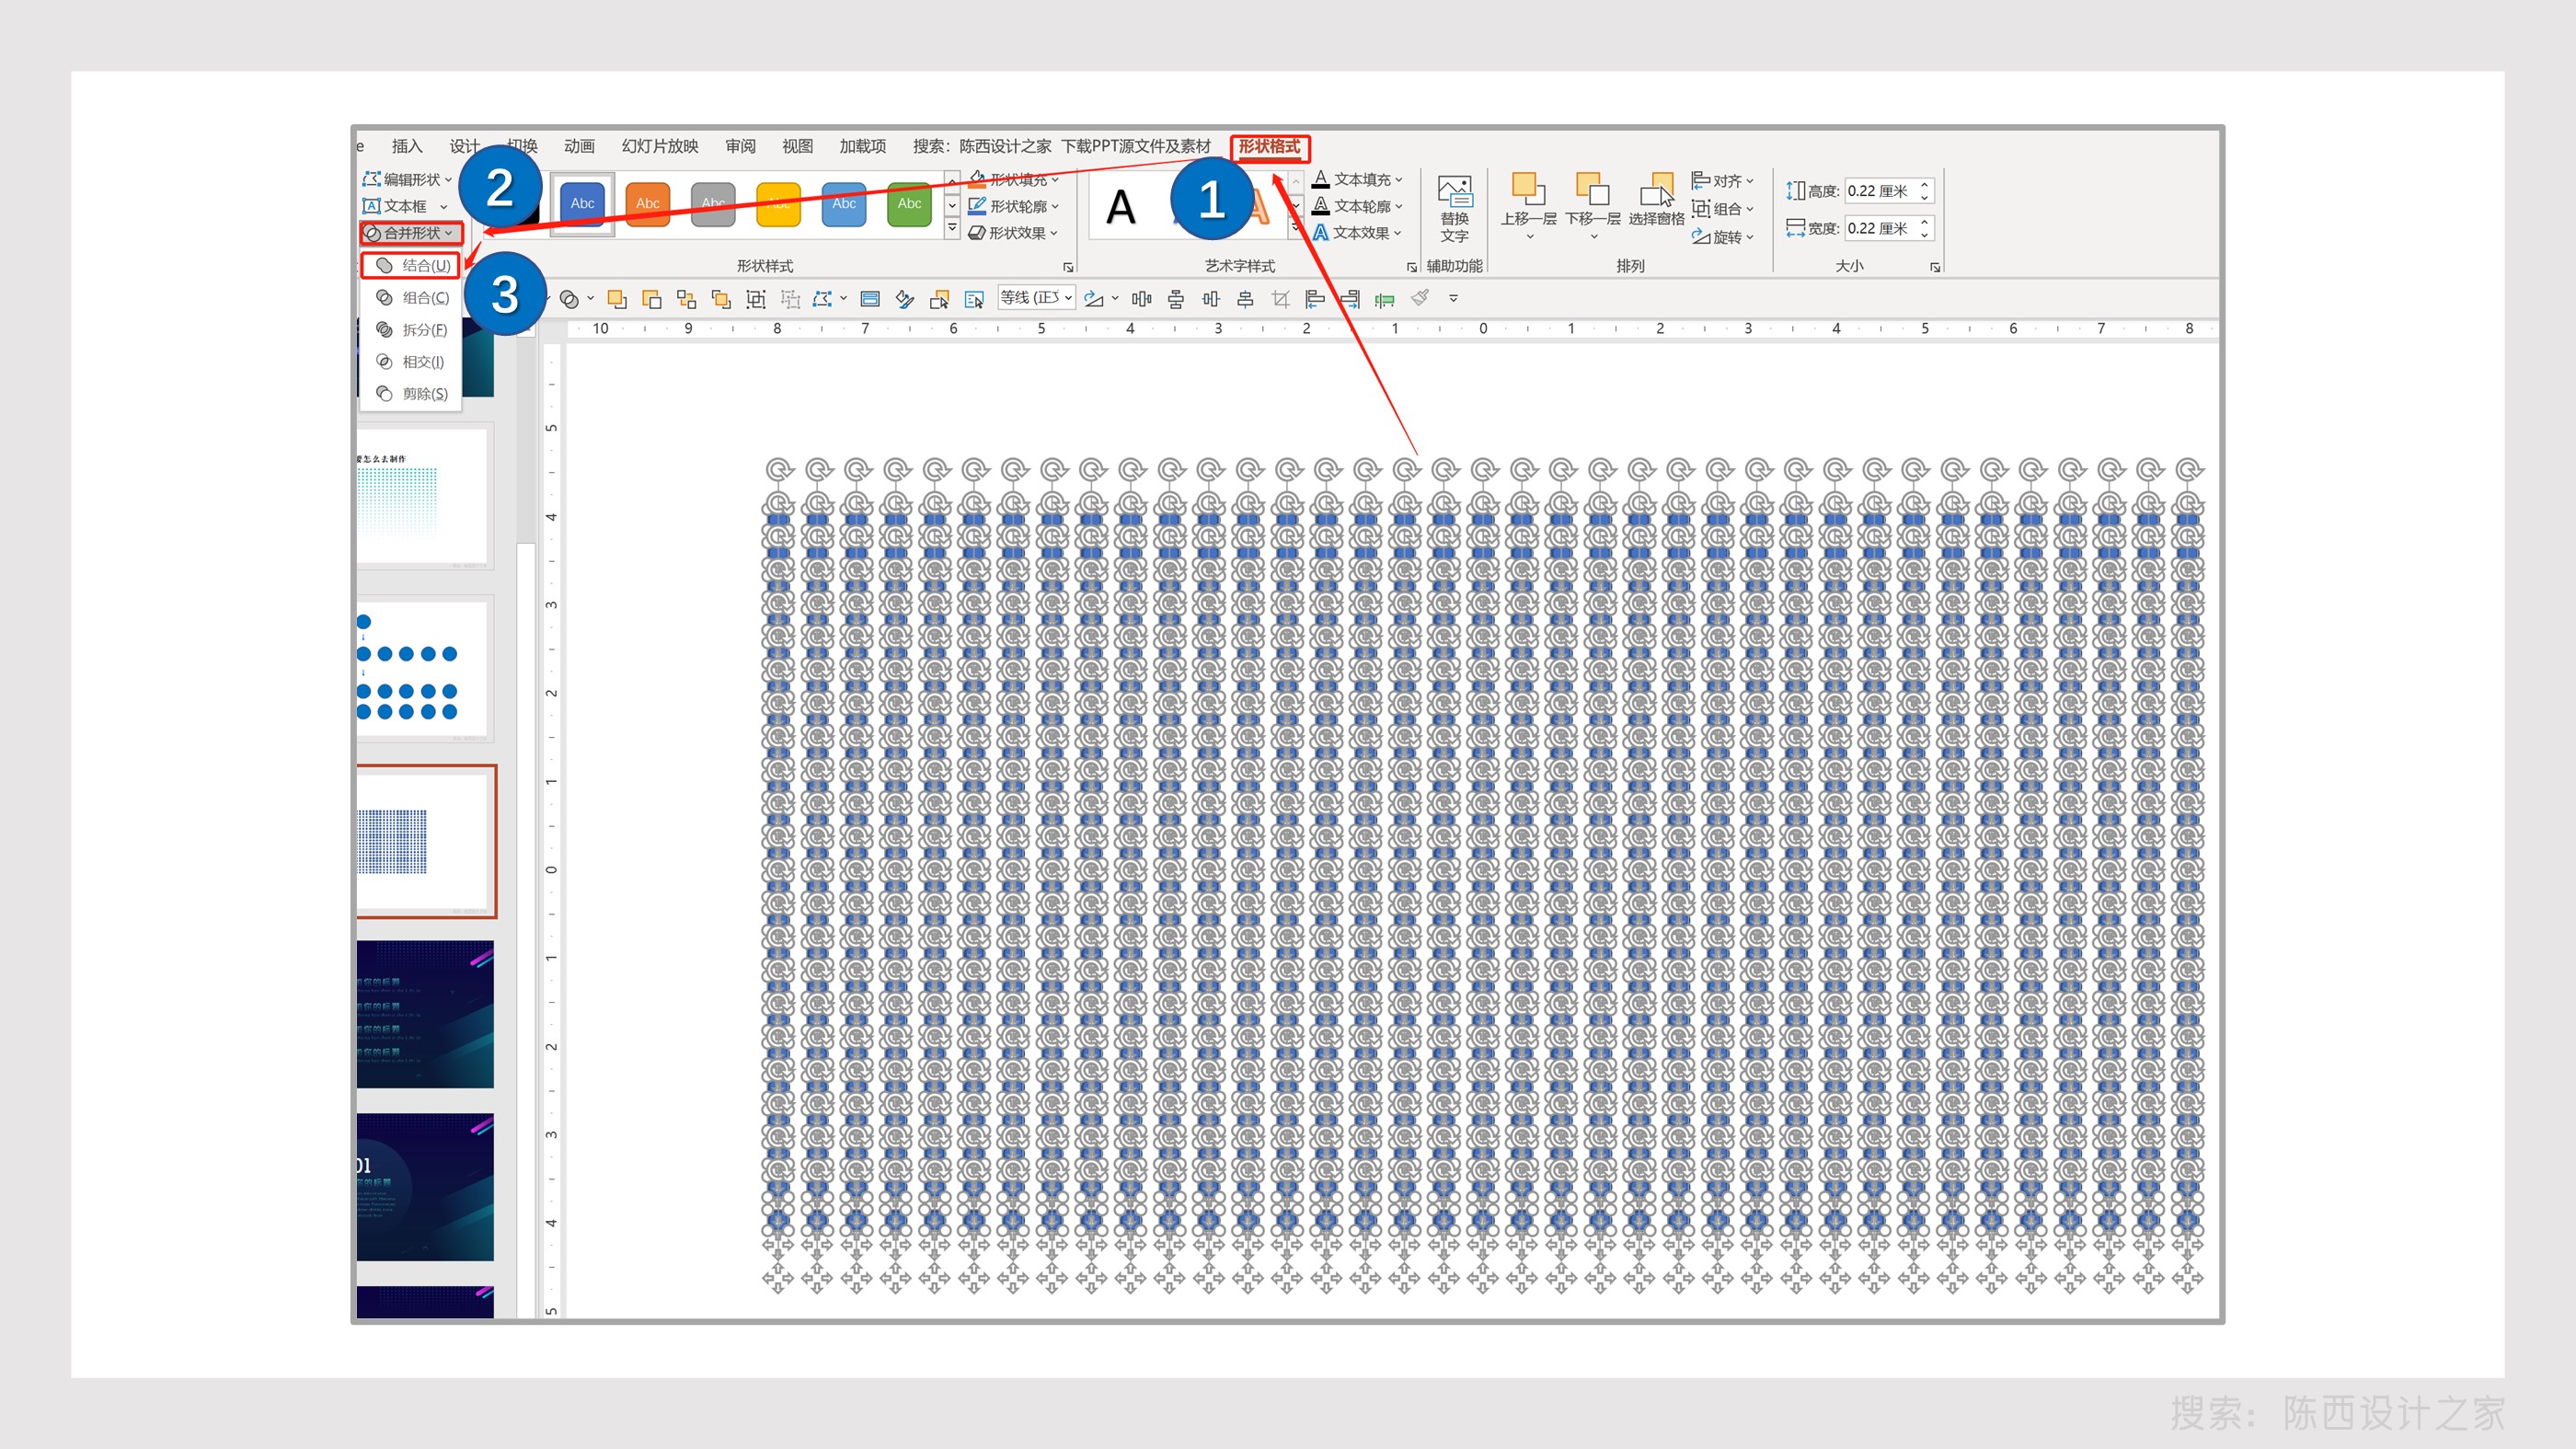Select the blue dots slide thumbnail
Image resolution: width=2576 pixels, height=1449 pixels.
pyautogui.click(x=424, y=668)
